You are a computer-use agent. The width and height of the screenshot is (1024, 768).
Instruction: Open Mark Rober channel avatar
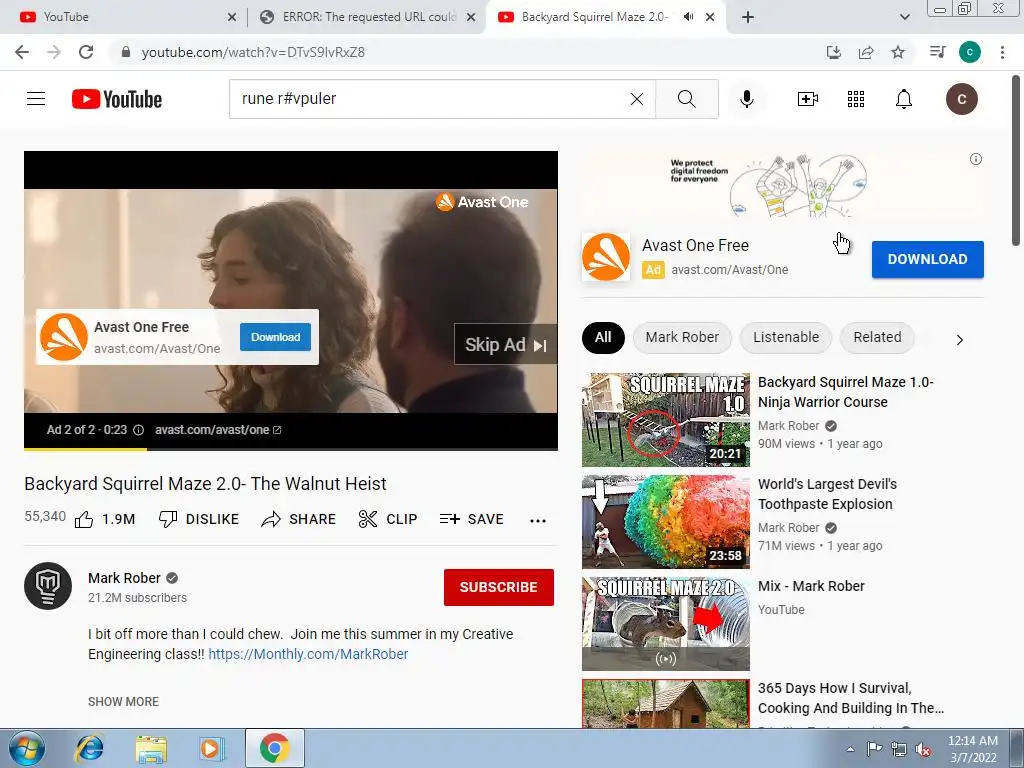click(48, 586)
